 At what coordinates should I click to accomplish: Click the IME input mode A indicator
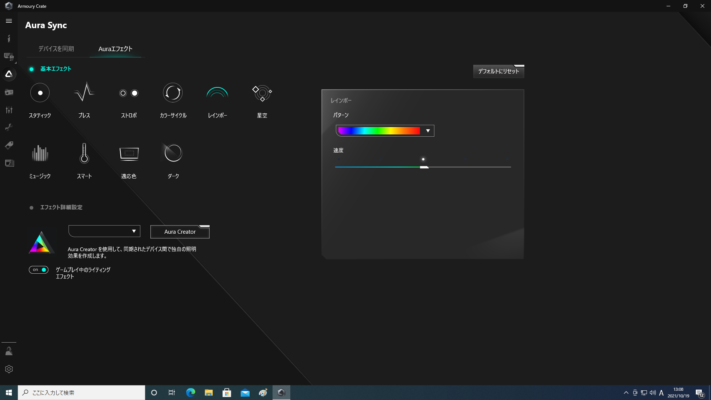[662, 393]
